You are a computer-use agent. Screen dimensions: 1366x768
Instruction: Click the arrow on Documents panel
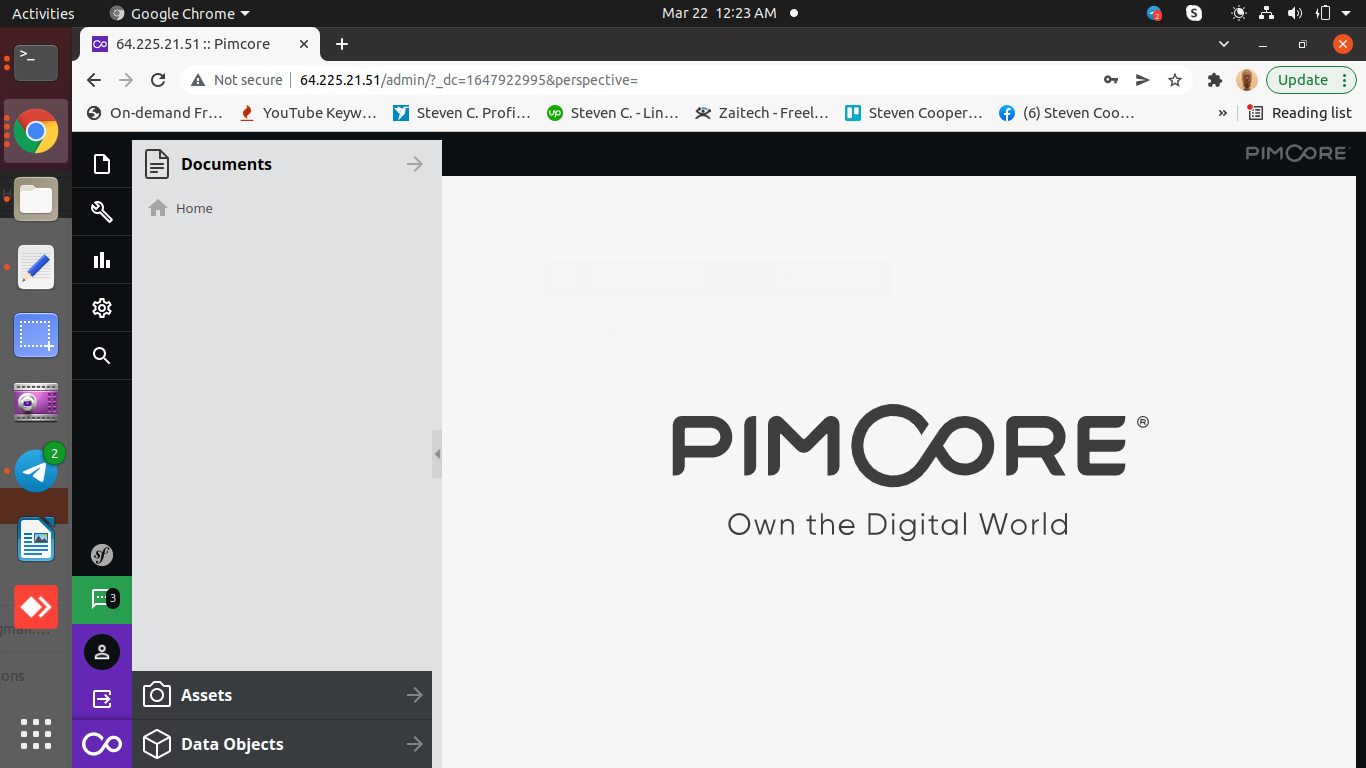(x=415, y=164)
